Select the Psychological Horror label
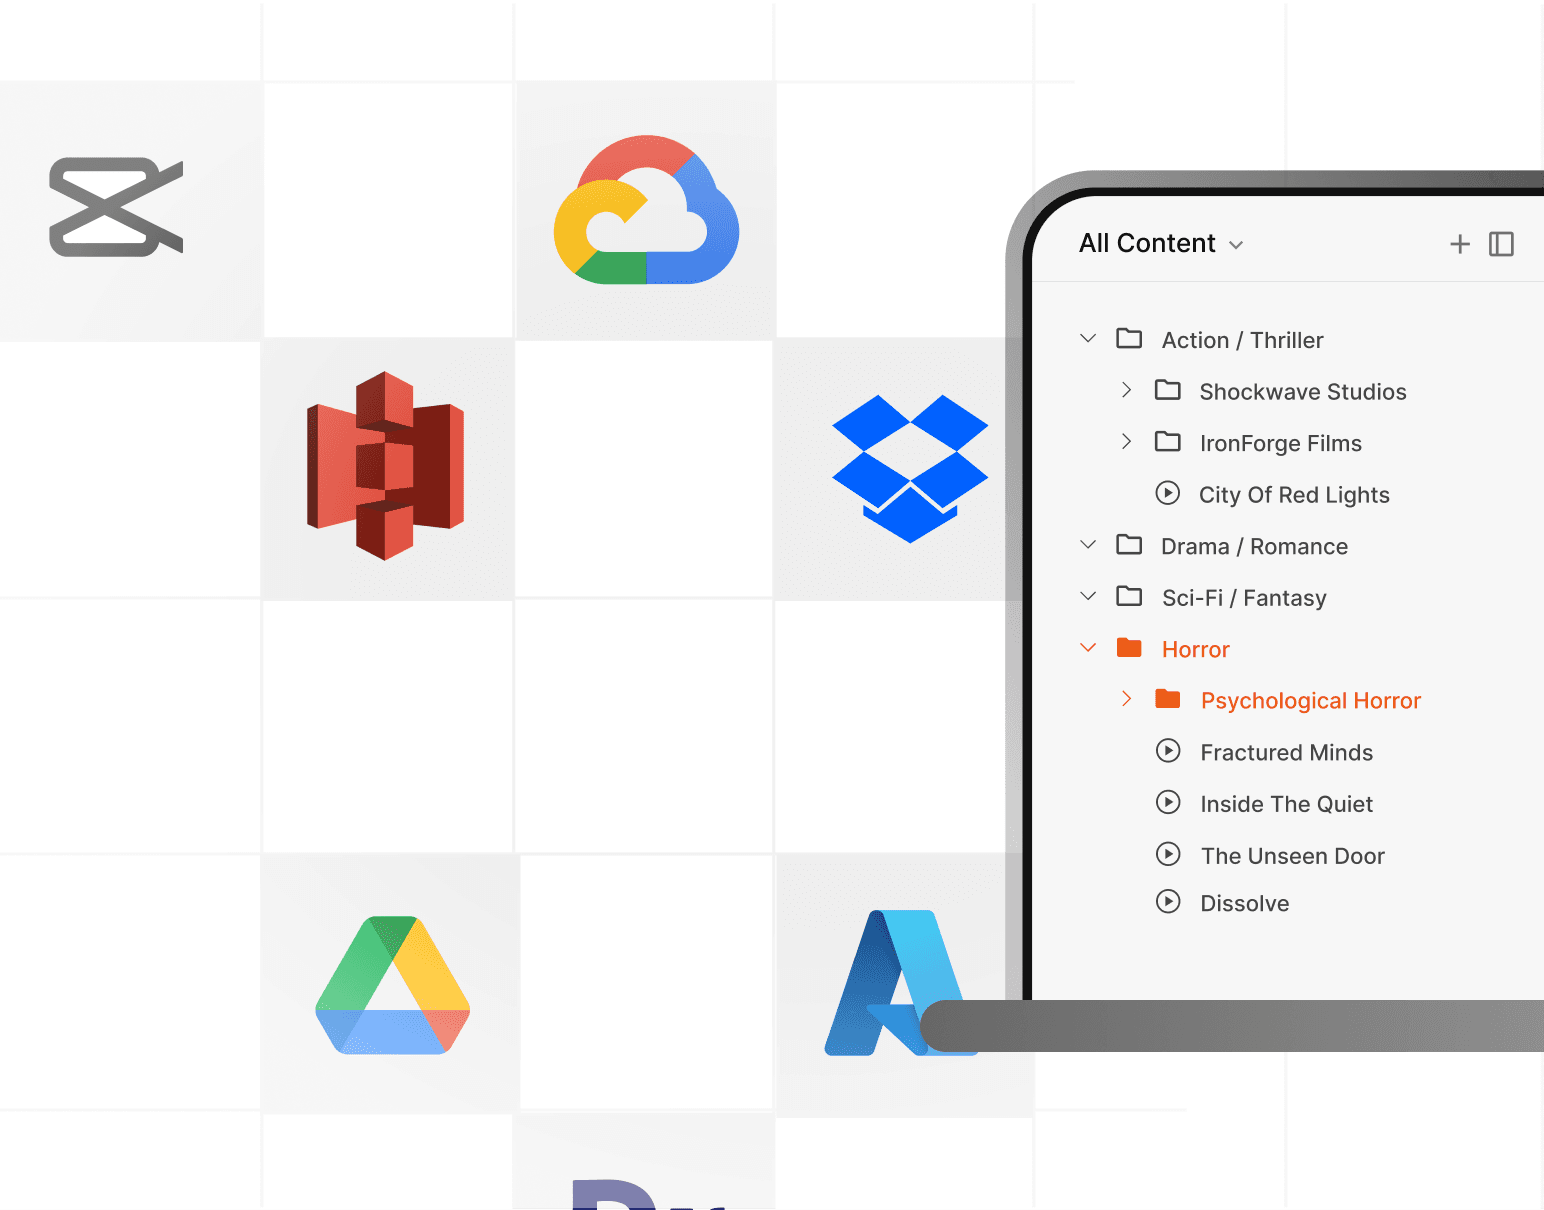The height and width of the screenshot is (1210, 1544). point(1311,701)
